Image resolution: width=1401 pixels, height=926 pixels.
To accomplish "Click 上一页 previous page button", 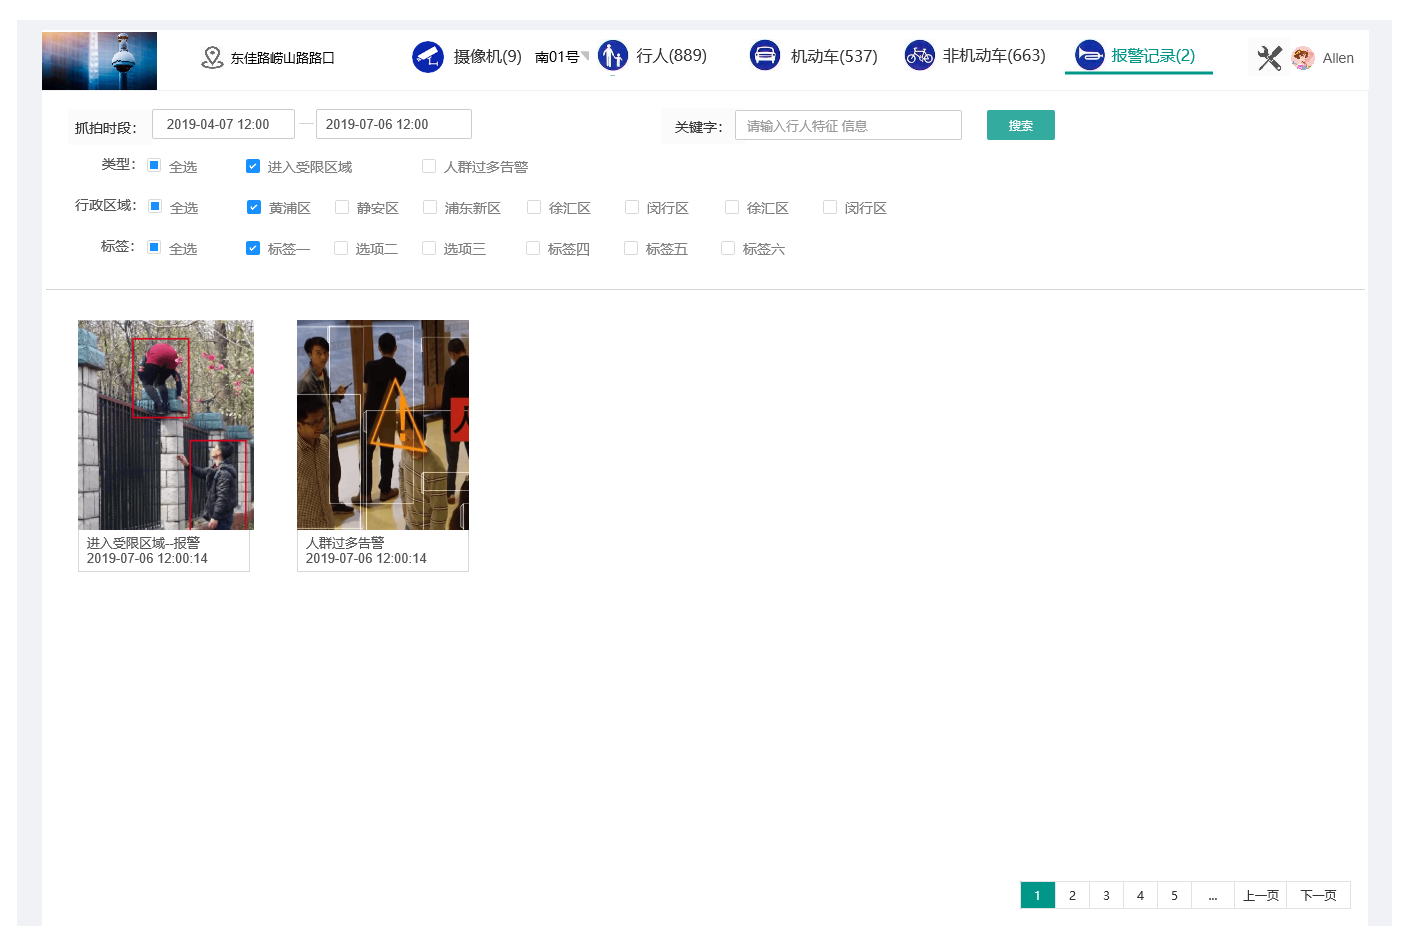I will pyautogui.click(x=1261, y=895).
